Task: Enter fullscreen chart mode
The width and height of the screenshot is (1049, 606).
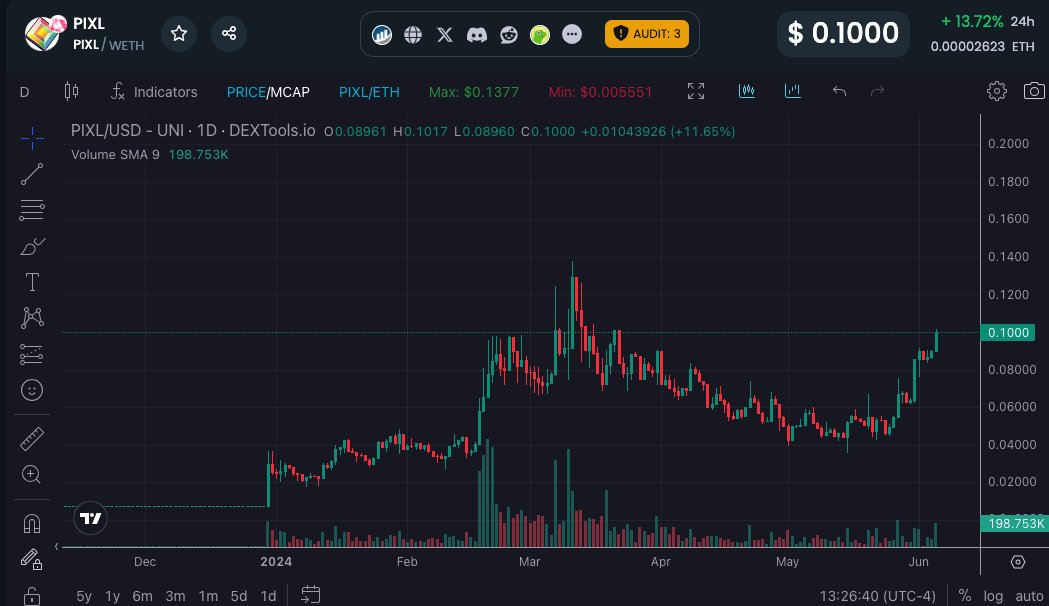Action: click(x=696, y=91)
